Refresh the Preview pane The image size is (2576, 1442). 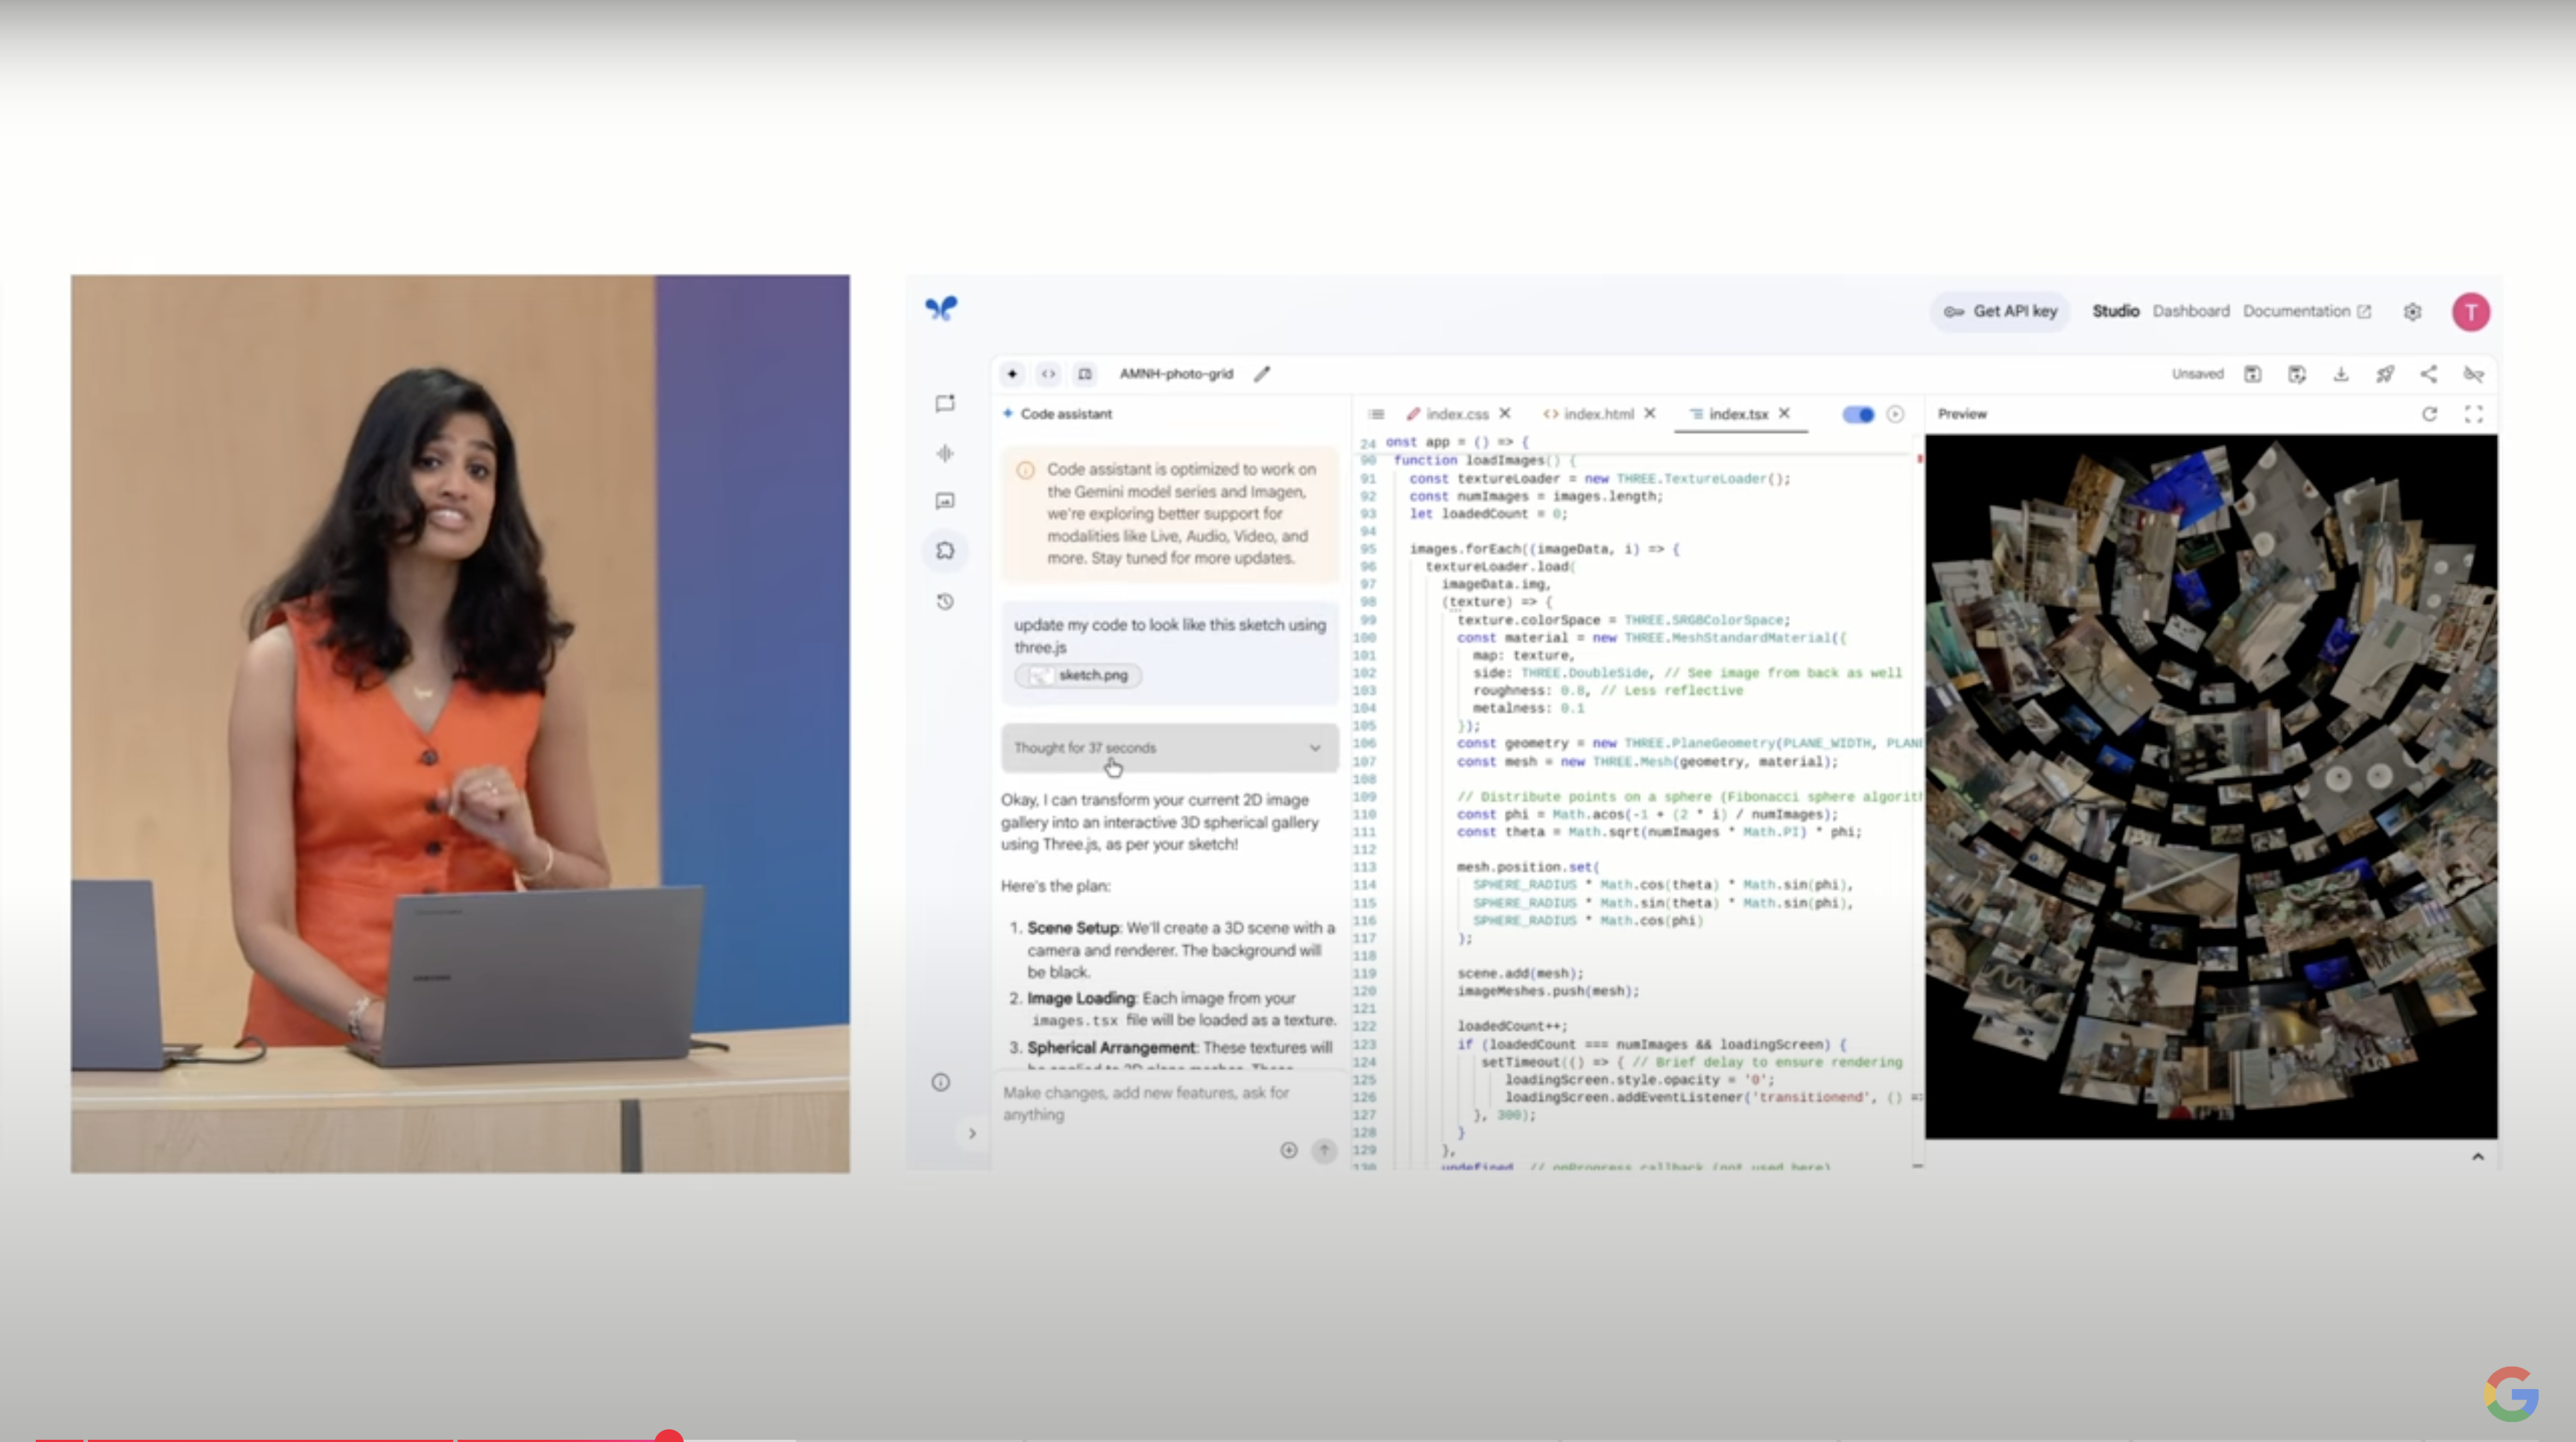point(2429,414)
